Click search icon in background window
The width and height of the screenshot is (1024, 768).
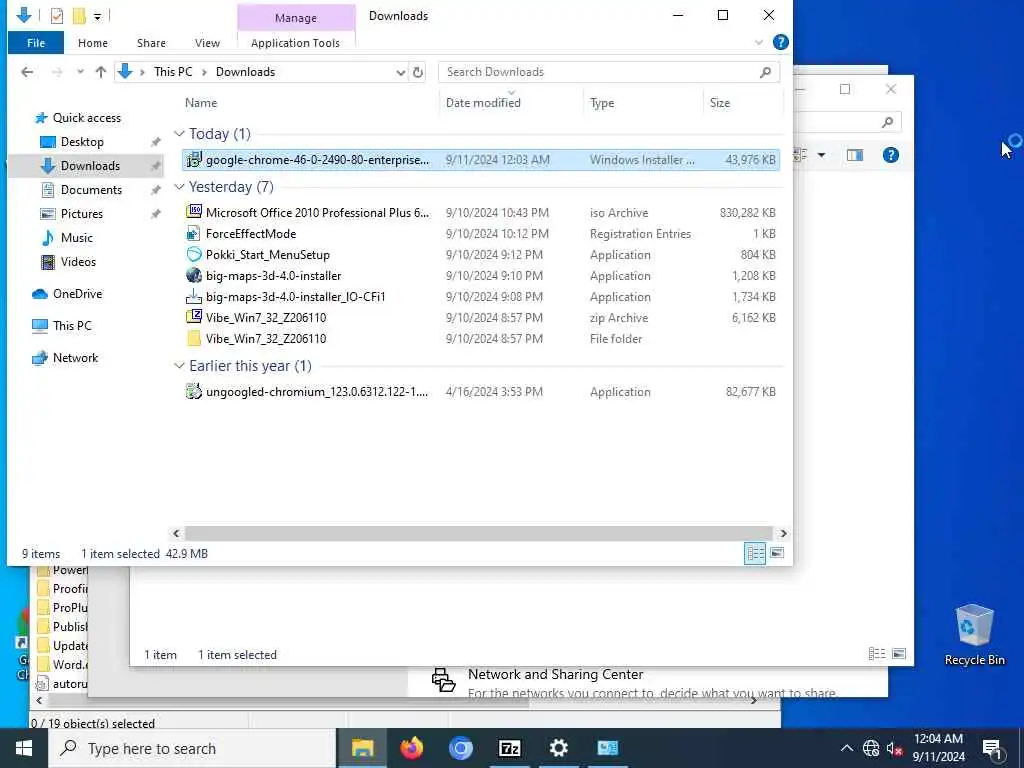887,122
